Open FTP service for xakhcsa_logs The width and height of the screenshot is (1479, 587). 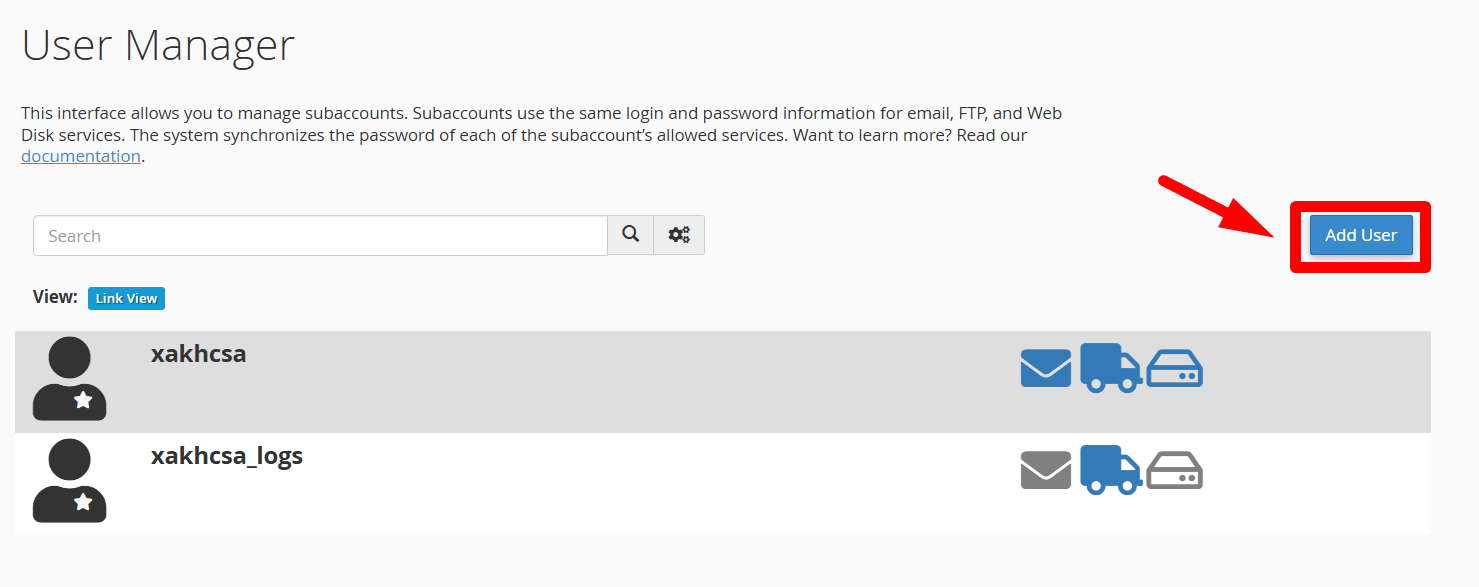[x=1110, y=470]
